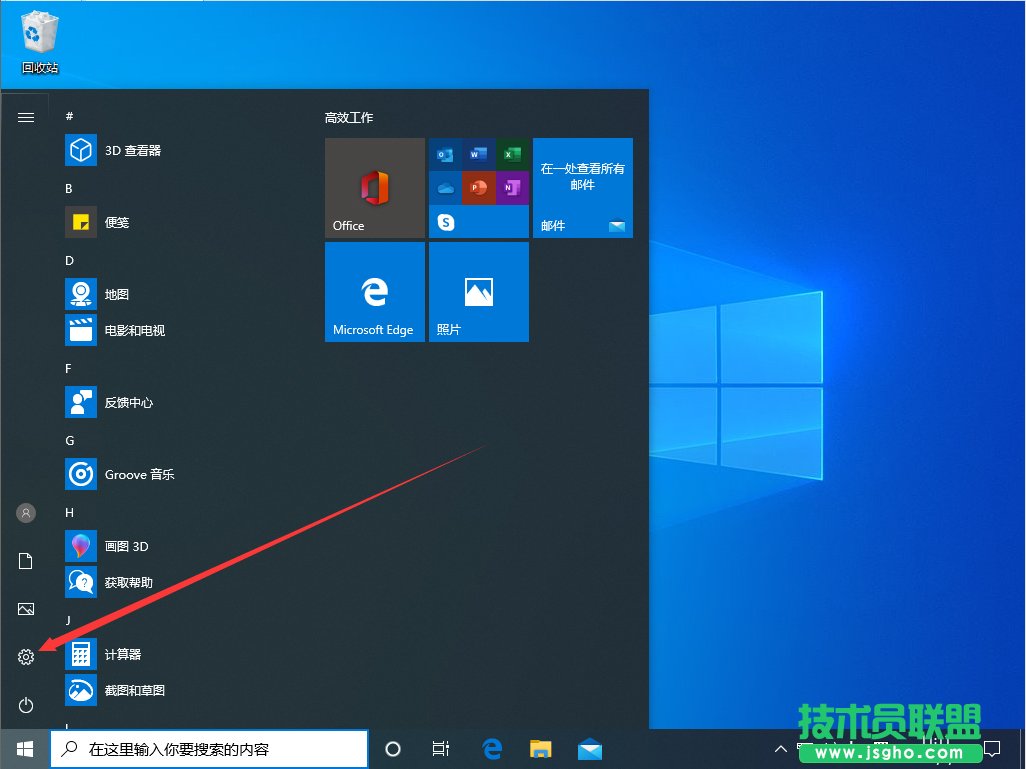Open Settings via the gear in Start sidebar
1026x769 pixels.
[x=25, y=657]
